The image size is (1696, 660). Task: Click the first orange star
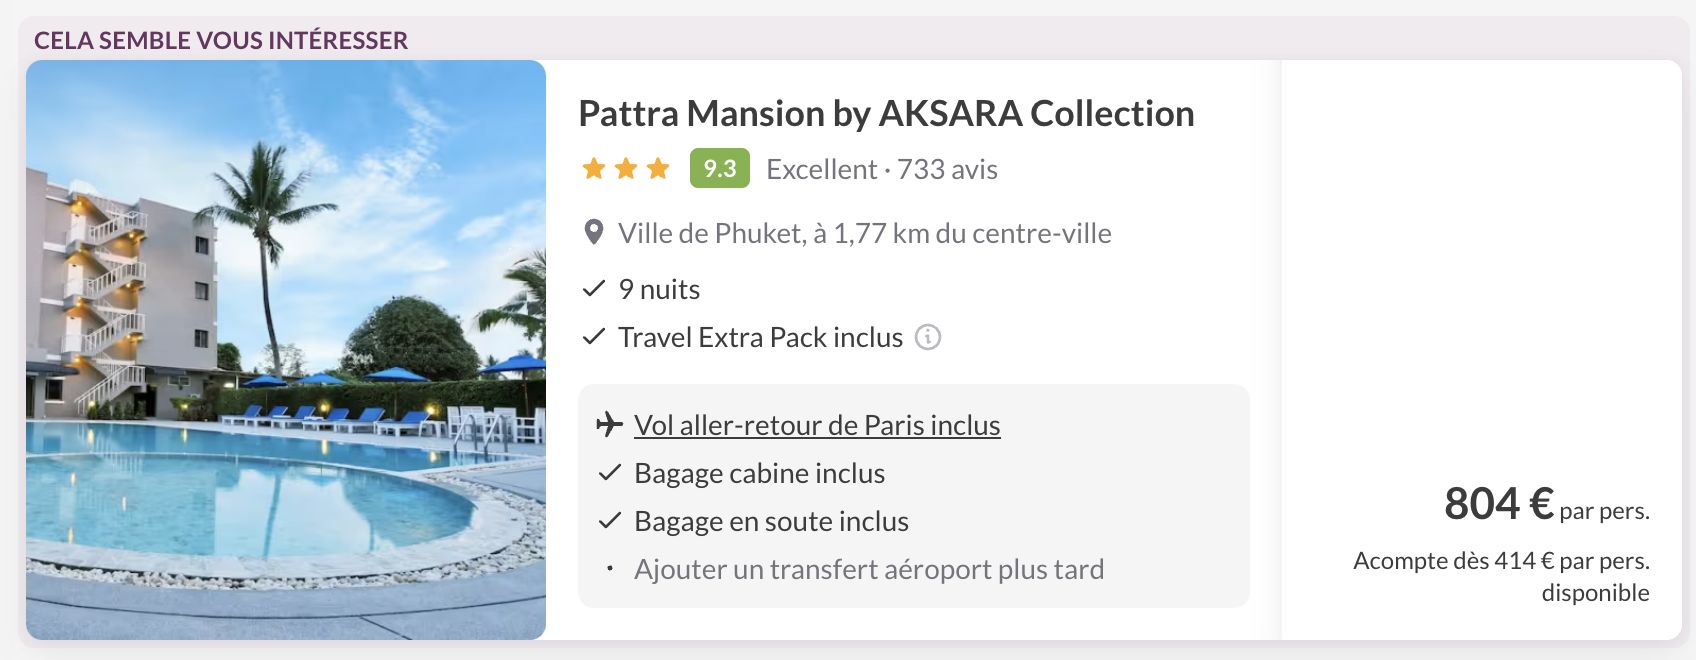(x=594, y=169)
